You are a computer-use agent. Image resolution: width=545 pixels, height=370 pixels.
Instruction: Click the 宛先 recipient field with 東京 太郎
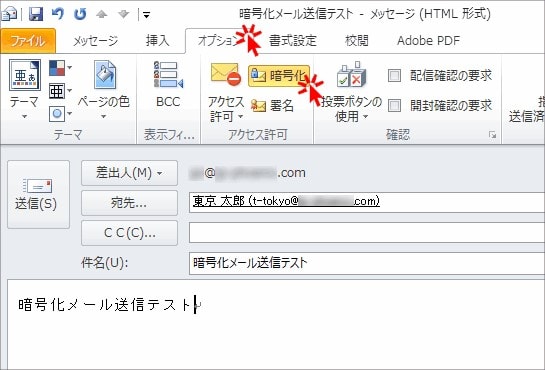[x=367, y=202]
